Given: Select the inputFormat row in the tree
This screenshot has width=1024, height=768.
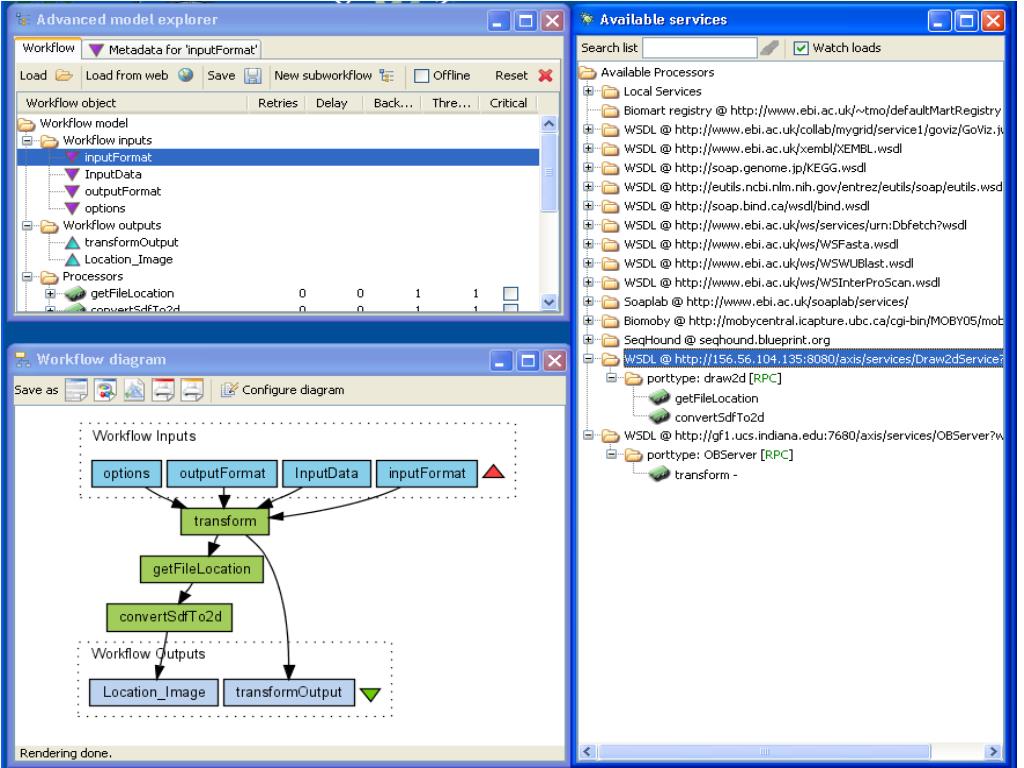Looking at the screenshot, I should pyautogui.click(x=278, y=157).
